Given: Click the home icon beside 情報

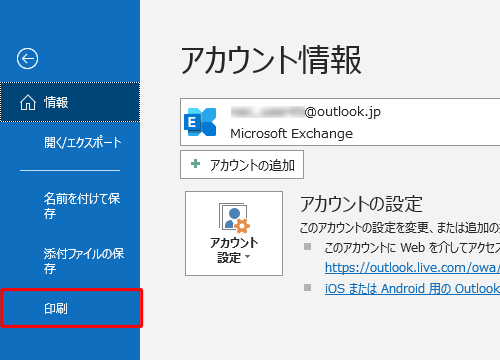Looking at the screenshot, I should coord(28,102).
